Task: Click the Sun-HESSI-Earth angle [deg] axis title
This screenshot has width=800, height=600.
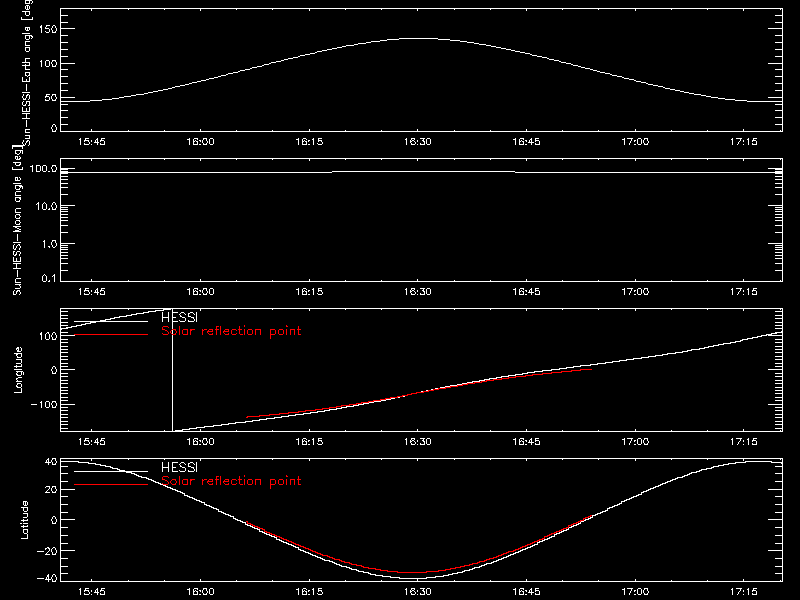Action: (27, 72)
